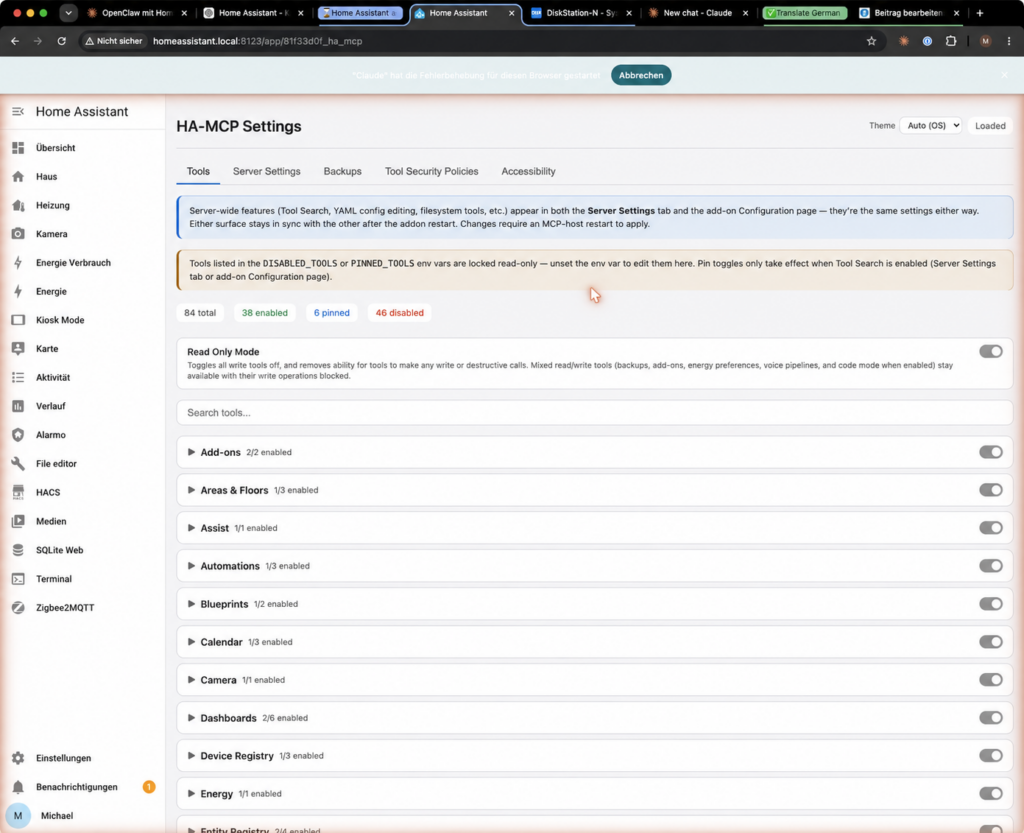Dismiss the debugging notification bar

[1004, 75]
